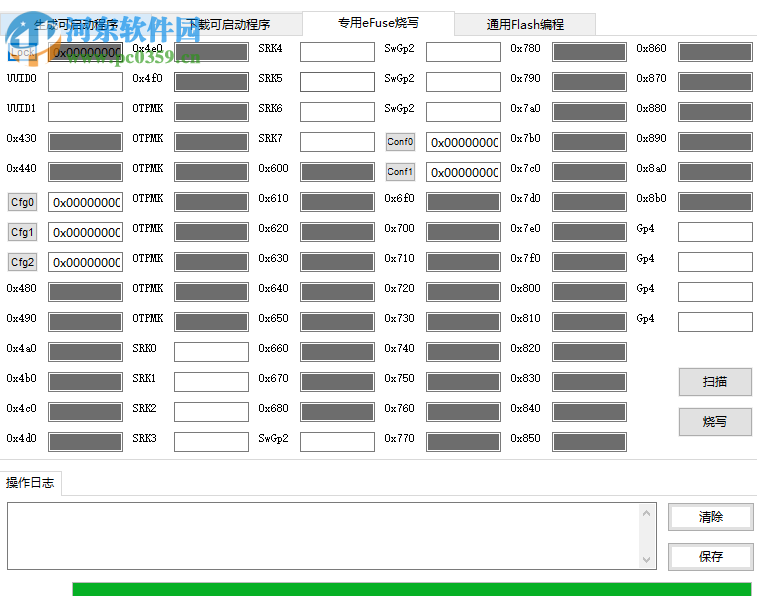Screen dimensions: 757x596
Task: Click the greyed 0x480 field
Action: coord(85,292)
